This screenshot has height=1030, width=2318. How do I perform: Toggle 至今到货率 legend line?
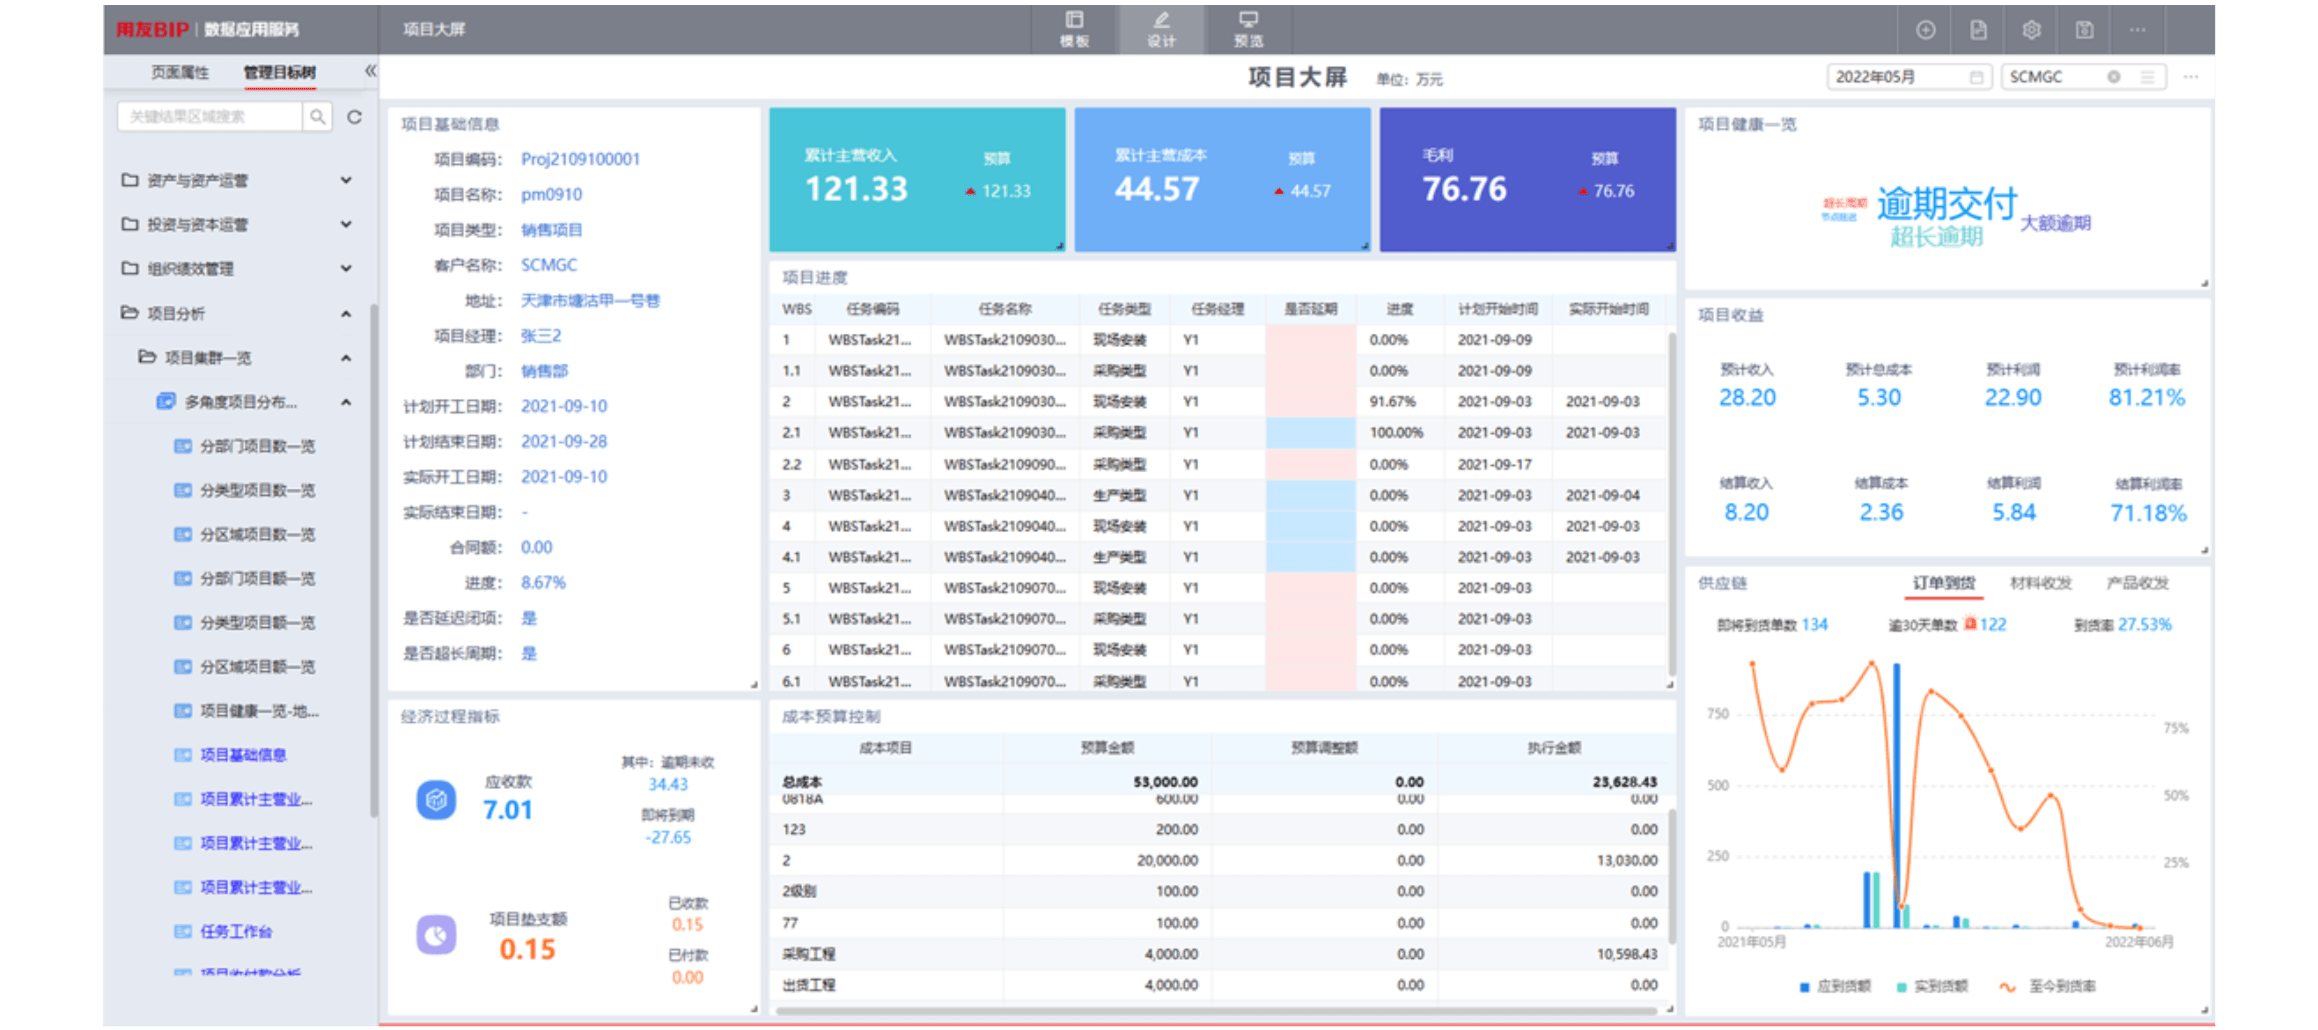[x=2048, y=986]
